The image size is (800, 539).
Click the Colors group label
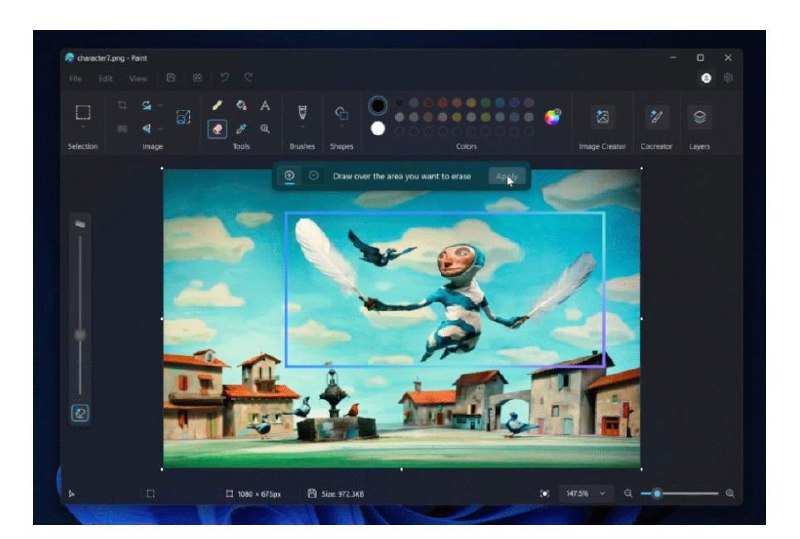click(466, 146)
